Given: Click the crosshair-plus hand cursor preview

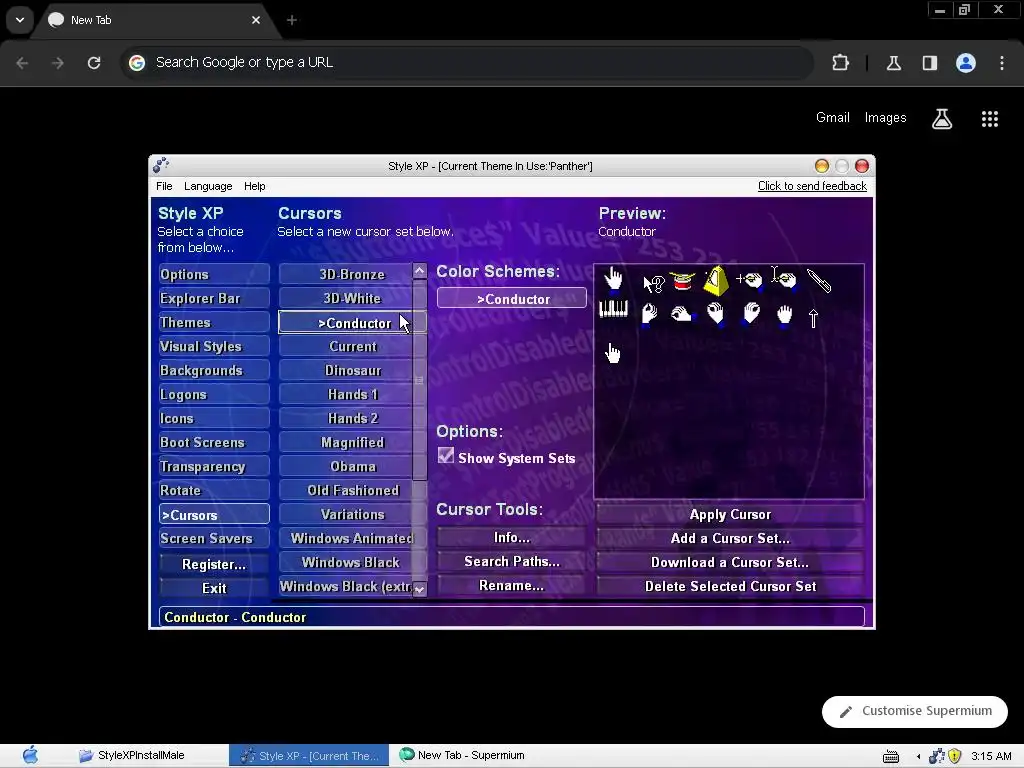Looking at the screenshot, I should click(x=749, y=280).
